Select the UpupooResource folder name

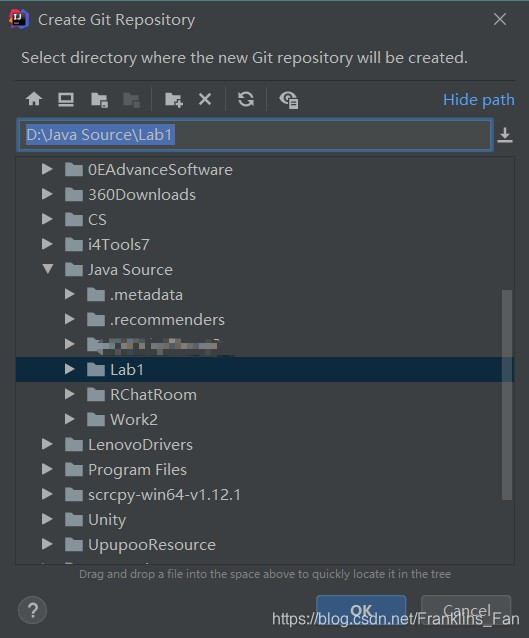(x=152, y=545)
